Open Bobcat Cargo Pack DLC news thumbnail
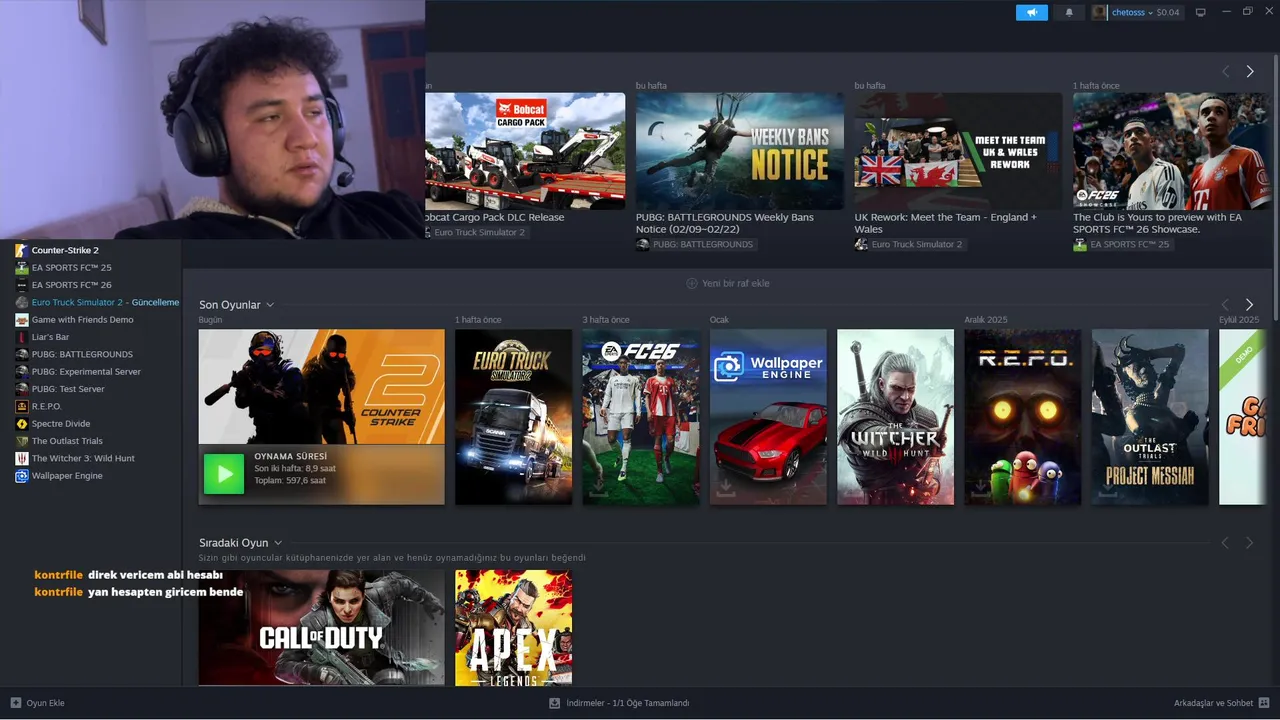This screenshot has height=720, width=1280. point(525,151)
